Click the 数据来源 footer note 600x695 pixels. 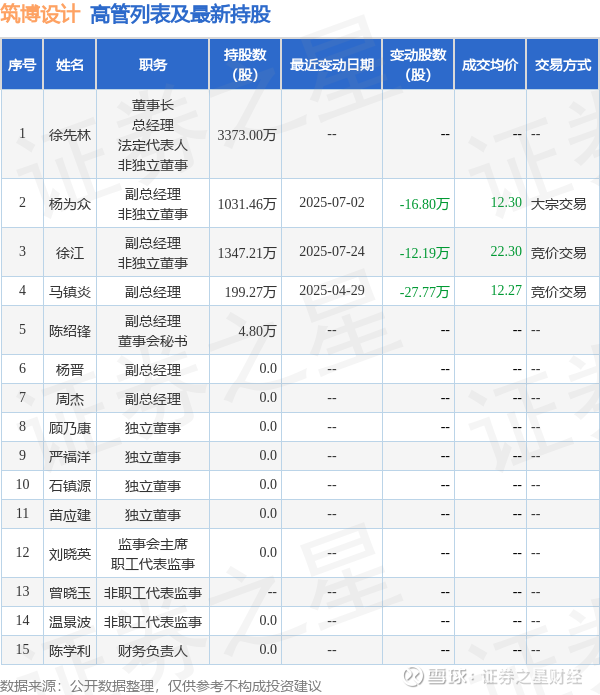(160, 686)
